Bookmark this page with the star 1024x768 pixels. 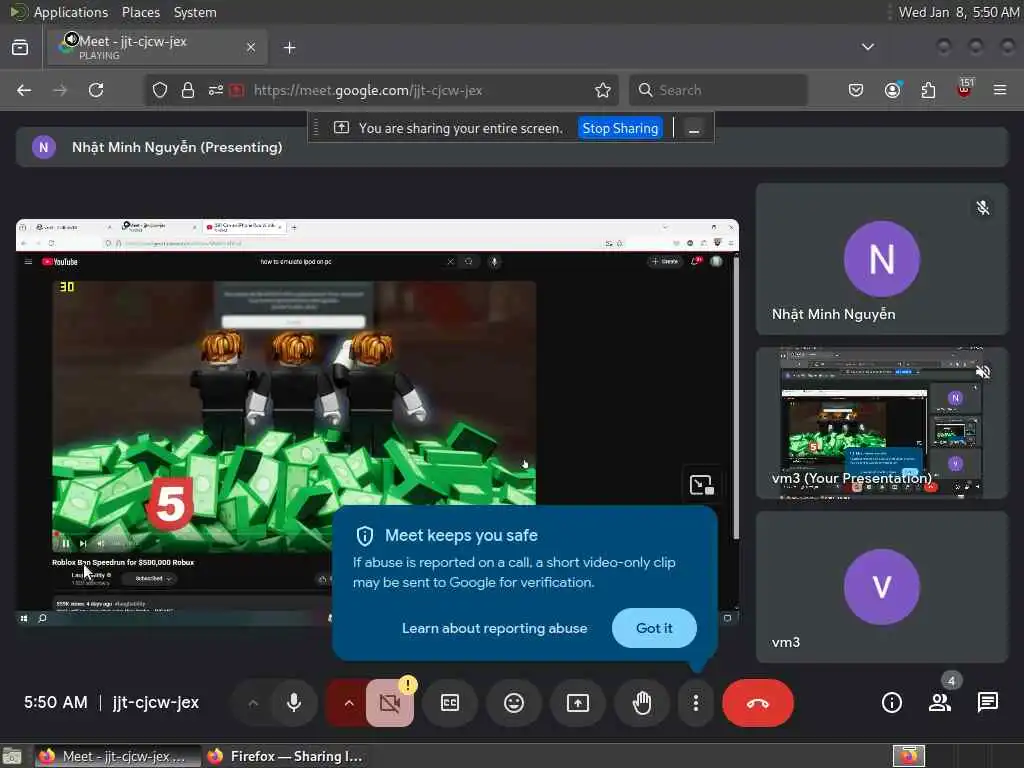(603, 90)
